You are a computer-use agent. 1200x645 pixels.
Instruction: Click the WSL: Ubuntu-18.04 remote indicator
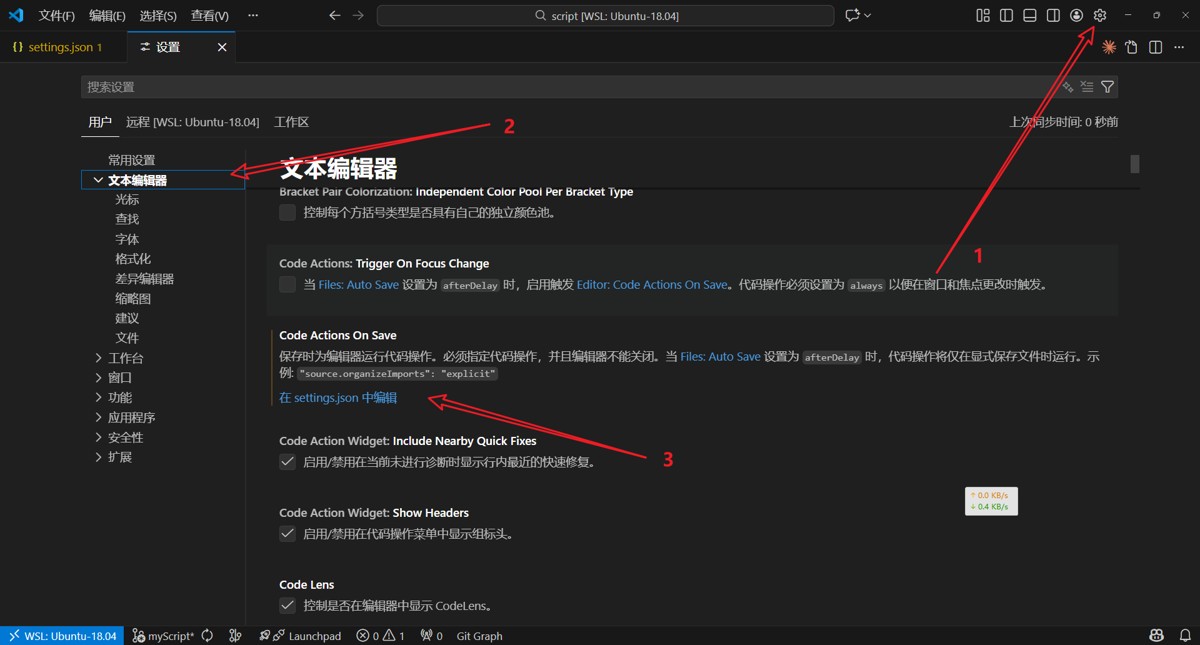coord(62,636)
